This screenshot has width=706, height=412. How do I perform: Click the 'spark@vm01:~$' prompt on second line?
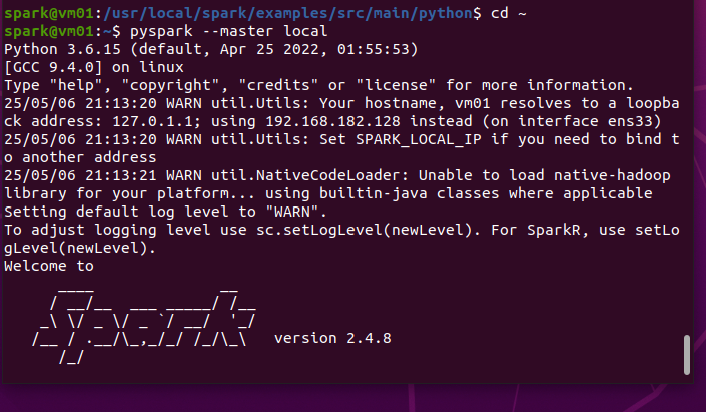tap(63, 32)
